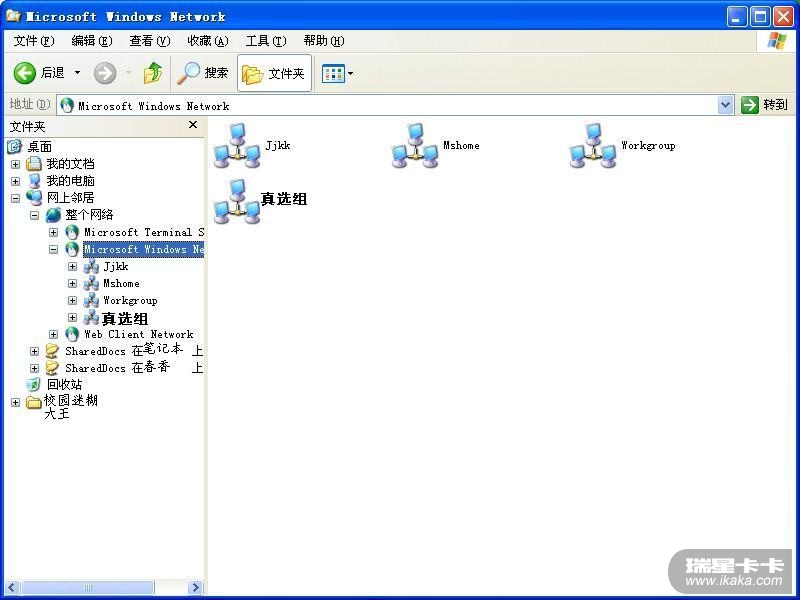Expand the SharedDocs 在笔记本 node
Screen dimensions: 800x600
[34, 352]
